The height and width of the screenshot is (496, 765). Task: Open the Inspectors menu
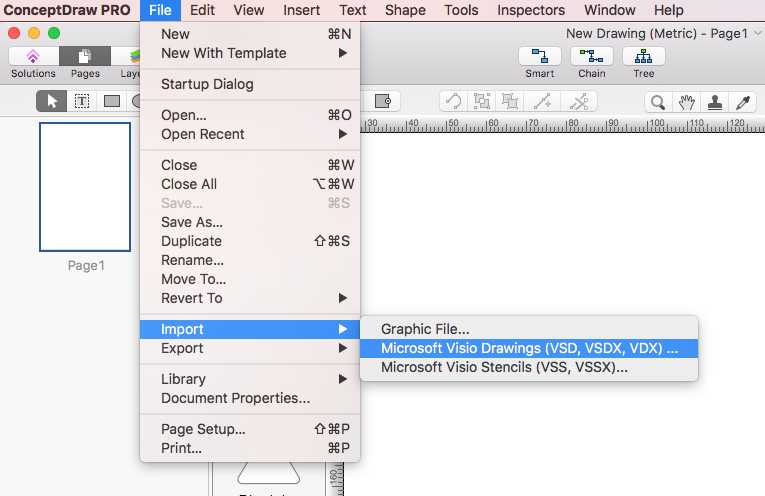coord(531,10)
